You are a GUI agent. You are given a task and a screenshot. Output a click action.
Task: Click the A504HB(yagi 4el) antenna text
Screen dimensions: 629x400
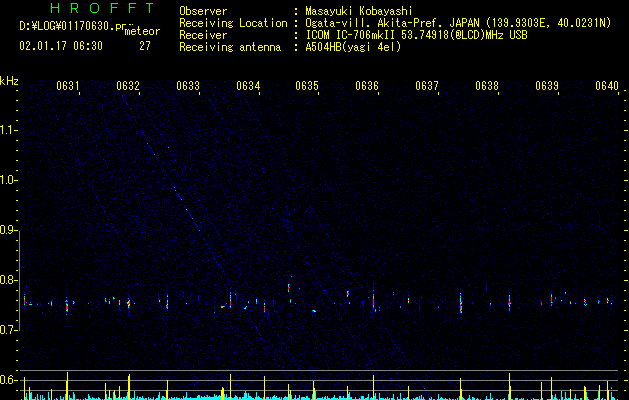pos(353,47)
